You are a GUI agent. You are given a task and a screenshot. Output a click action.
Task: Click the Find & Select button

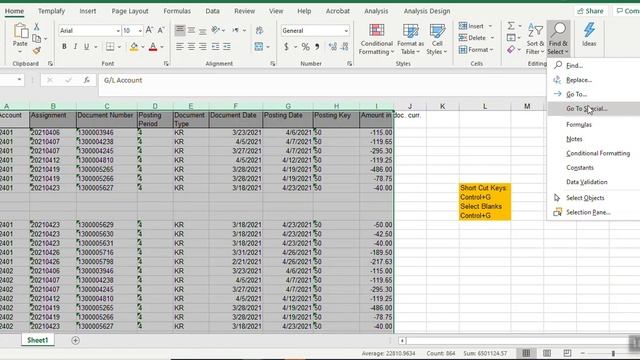pyautogui.click(x=558, y=39)
